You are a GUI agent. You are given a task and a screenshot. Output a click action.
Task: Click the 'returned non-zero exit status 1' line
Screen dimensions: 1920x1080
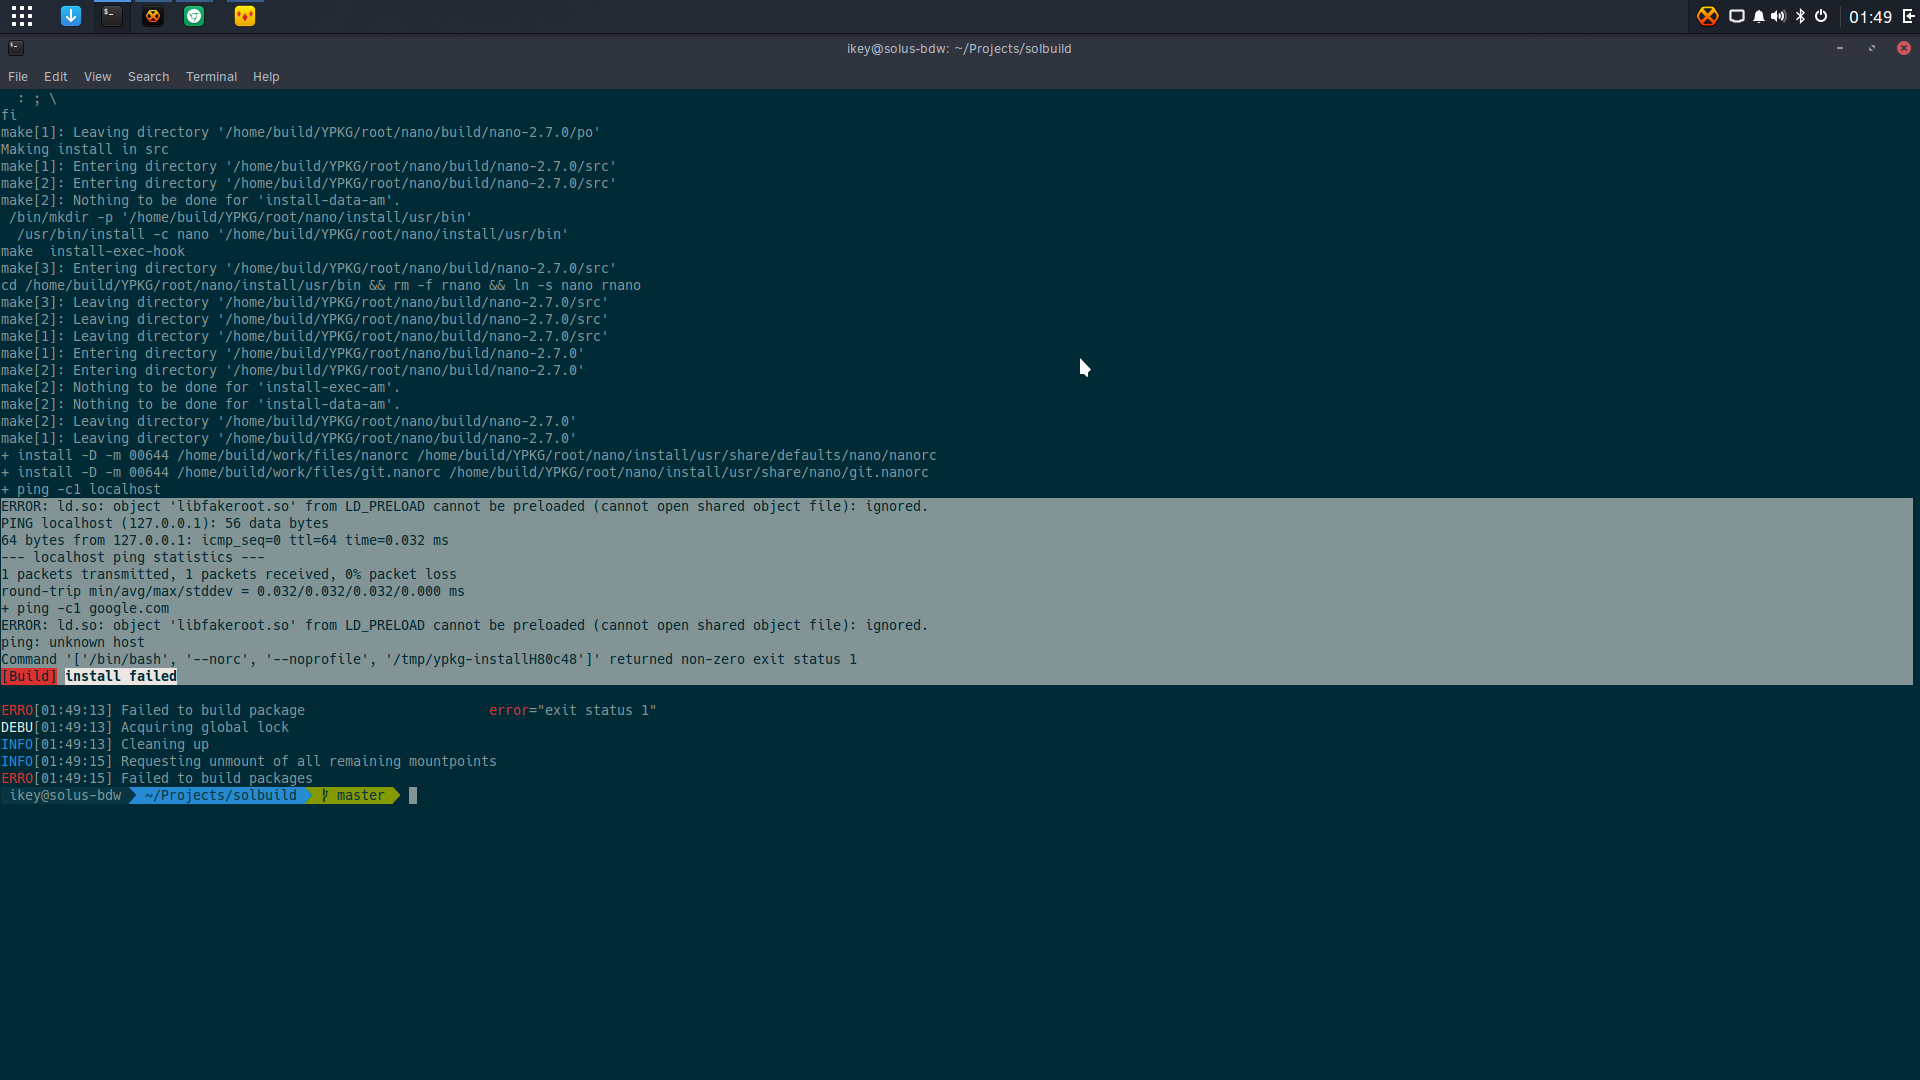coord(429,660)
